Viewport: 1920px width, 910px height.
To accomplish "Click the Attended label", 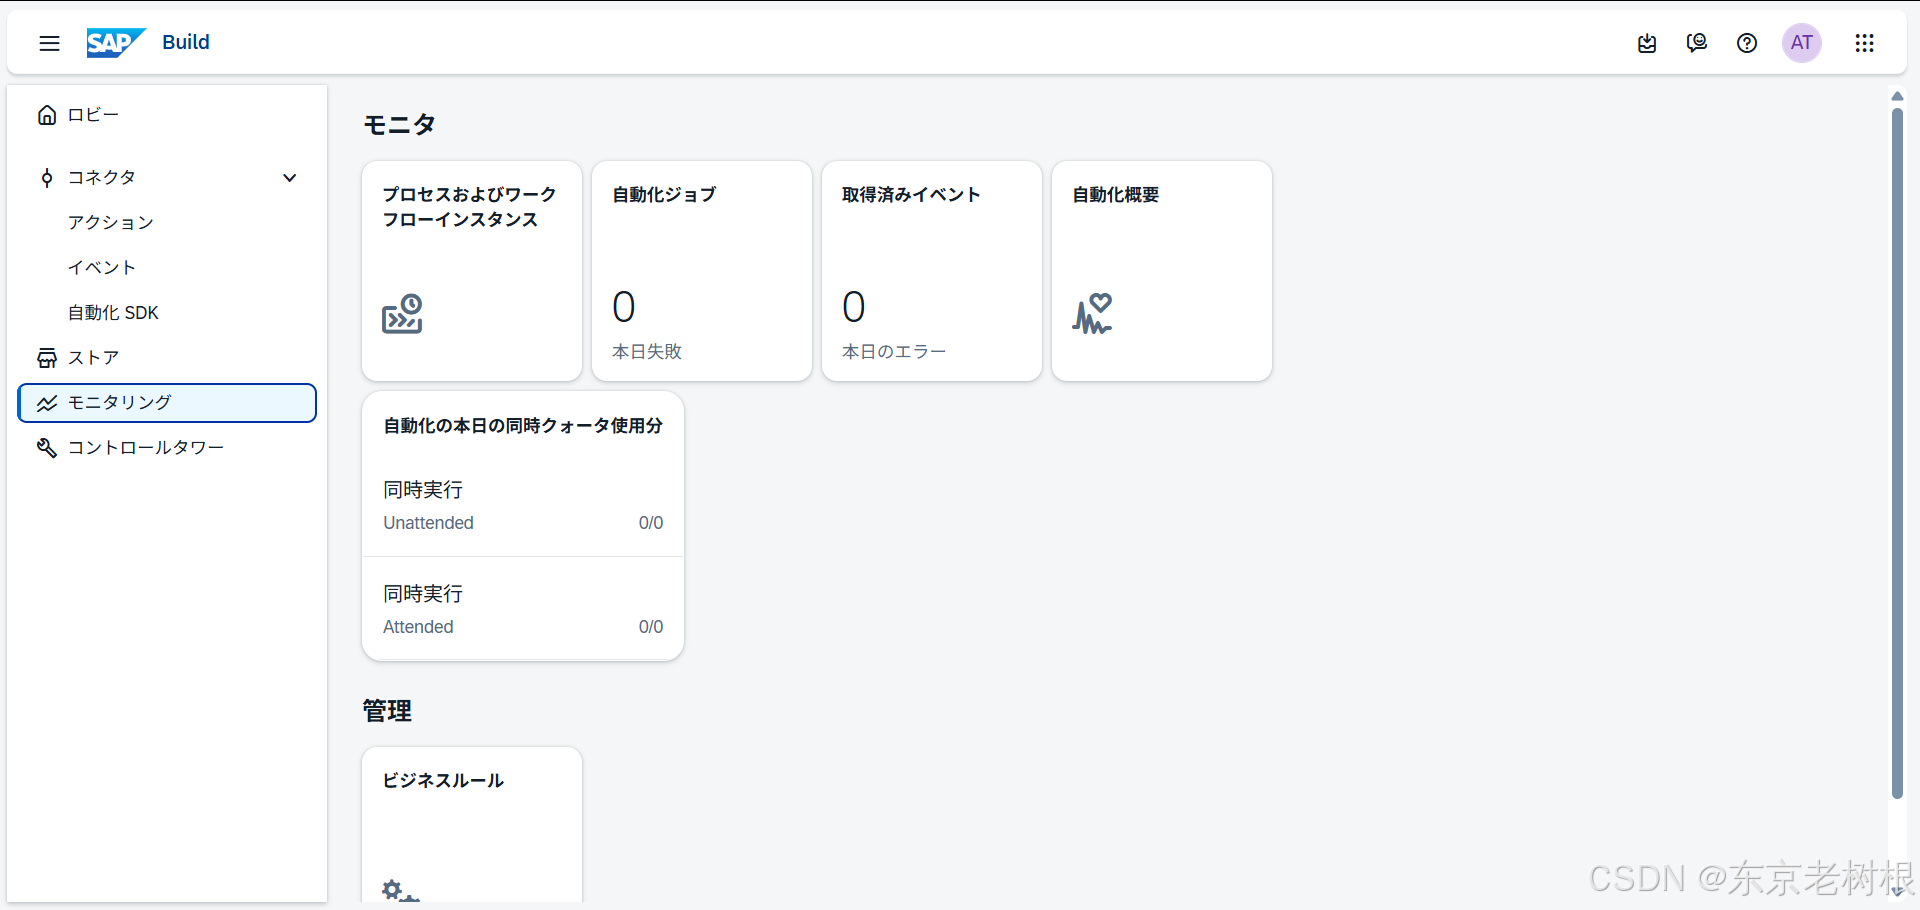I will pos(418,627).
